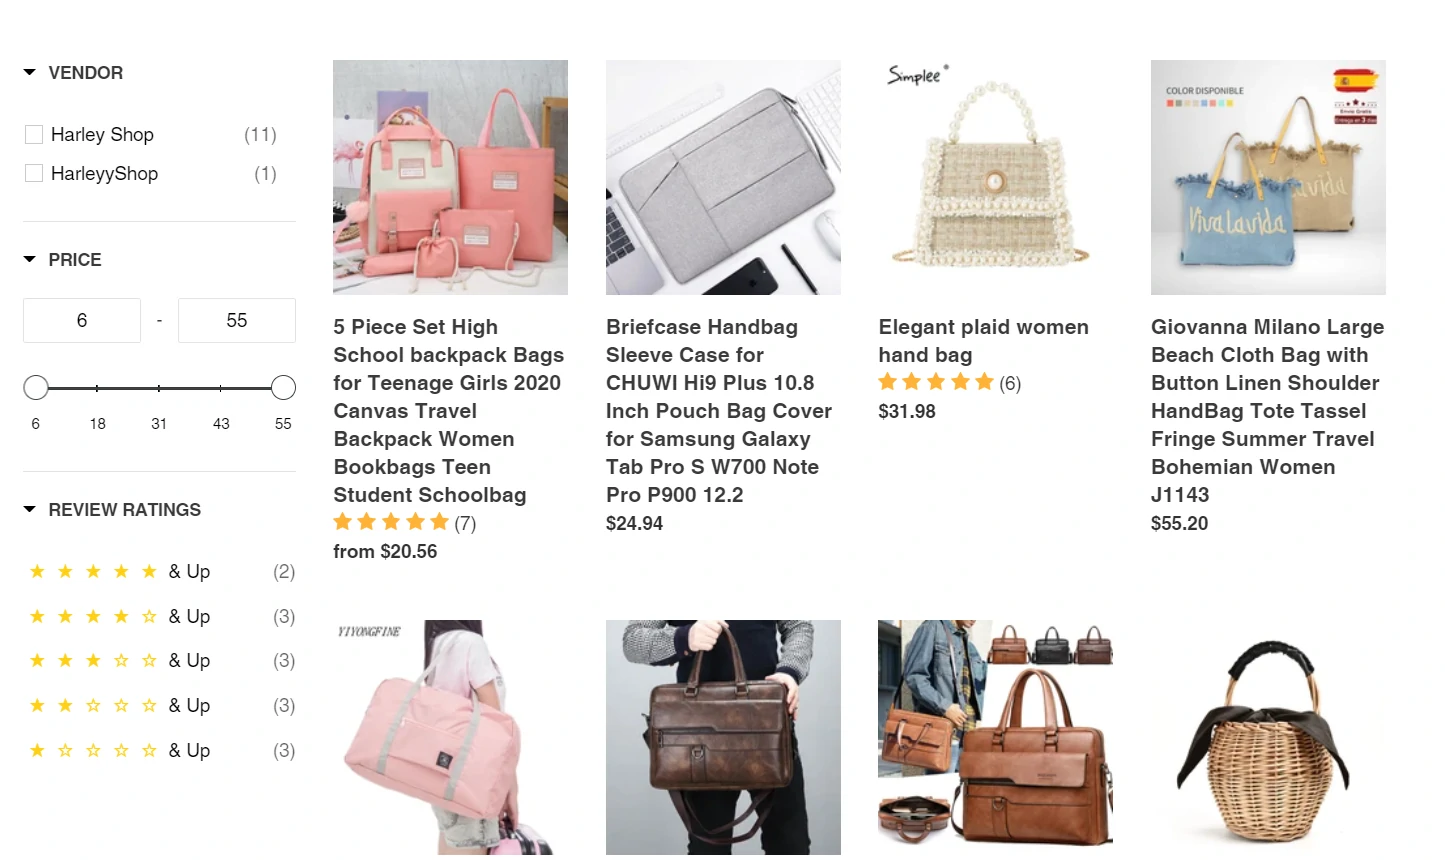The image size is (1445, 860).
Task: Click the minimum price input field
Action: [x=82, y=320]
